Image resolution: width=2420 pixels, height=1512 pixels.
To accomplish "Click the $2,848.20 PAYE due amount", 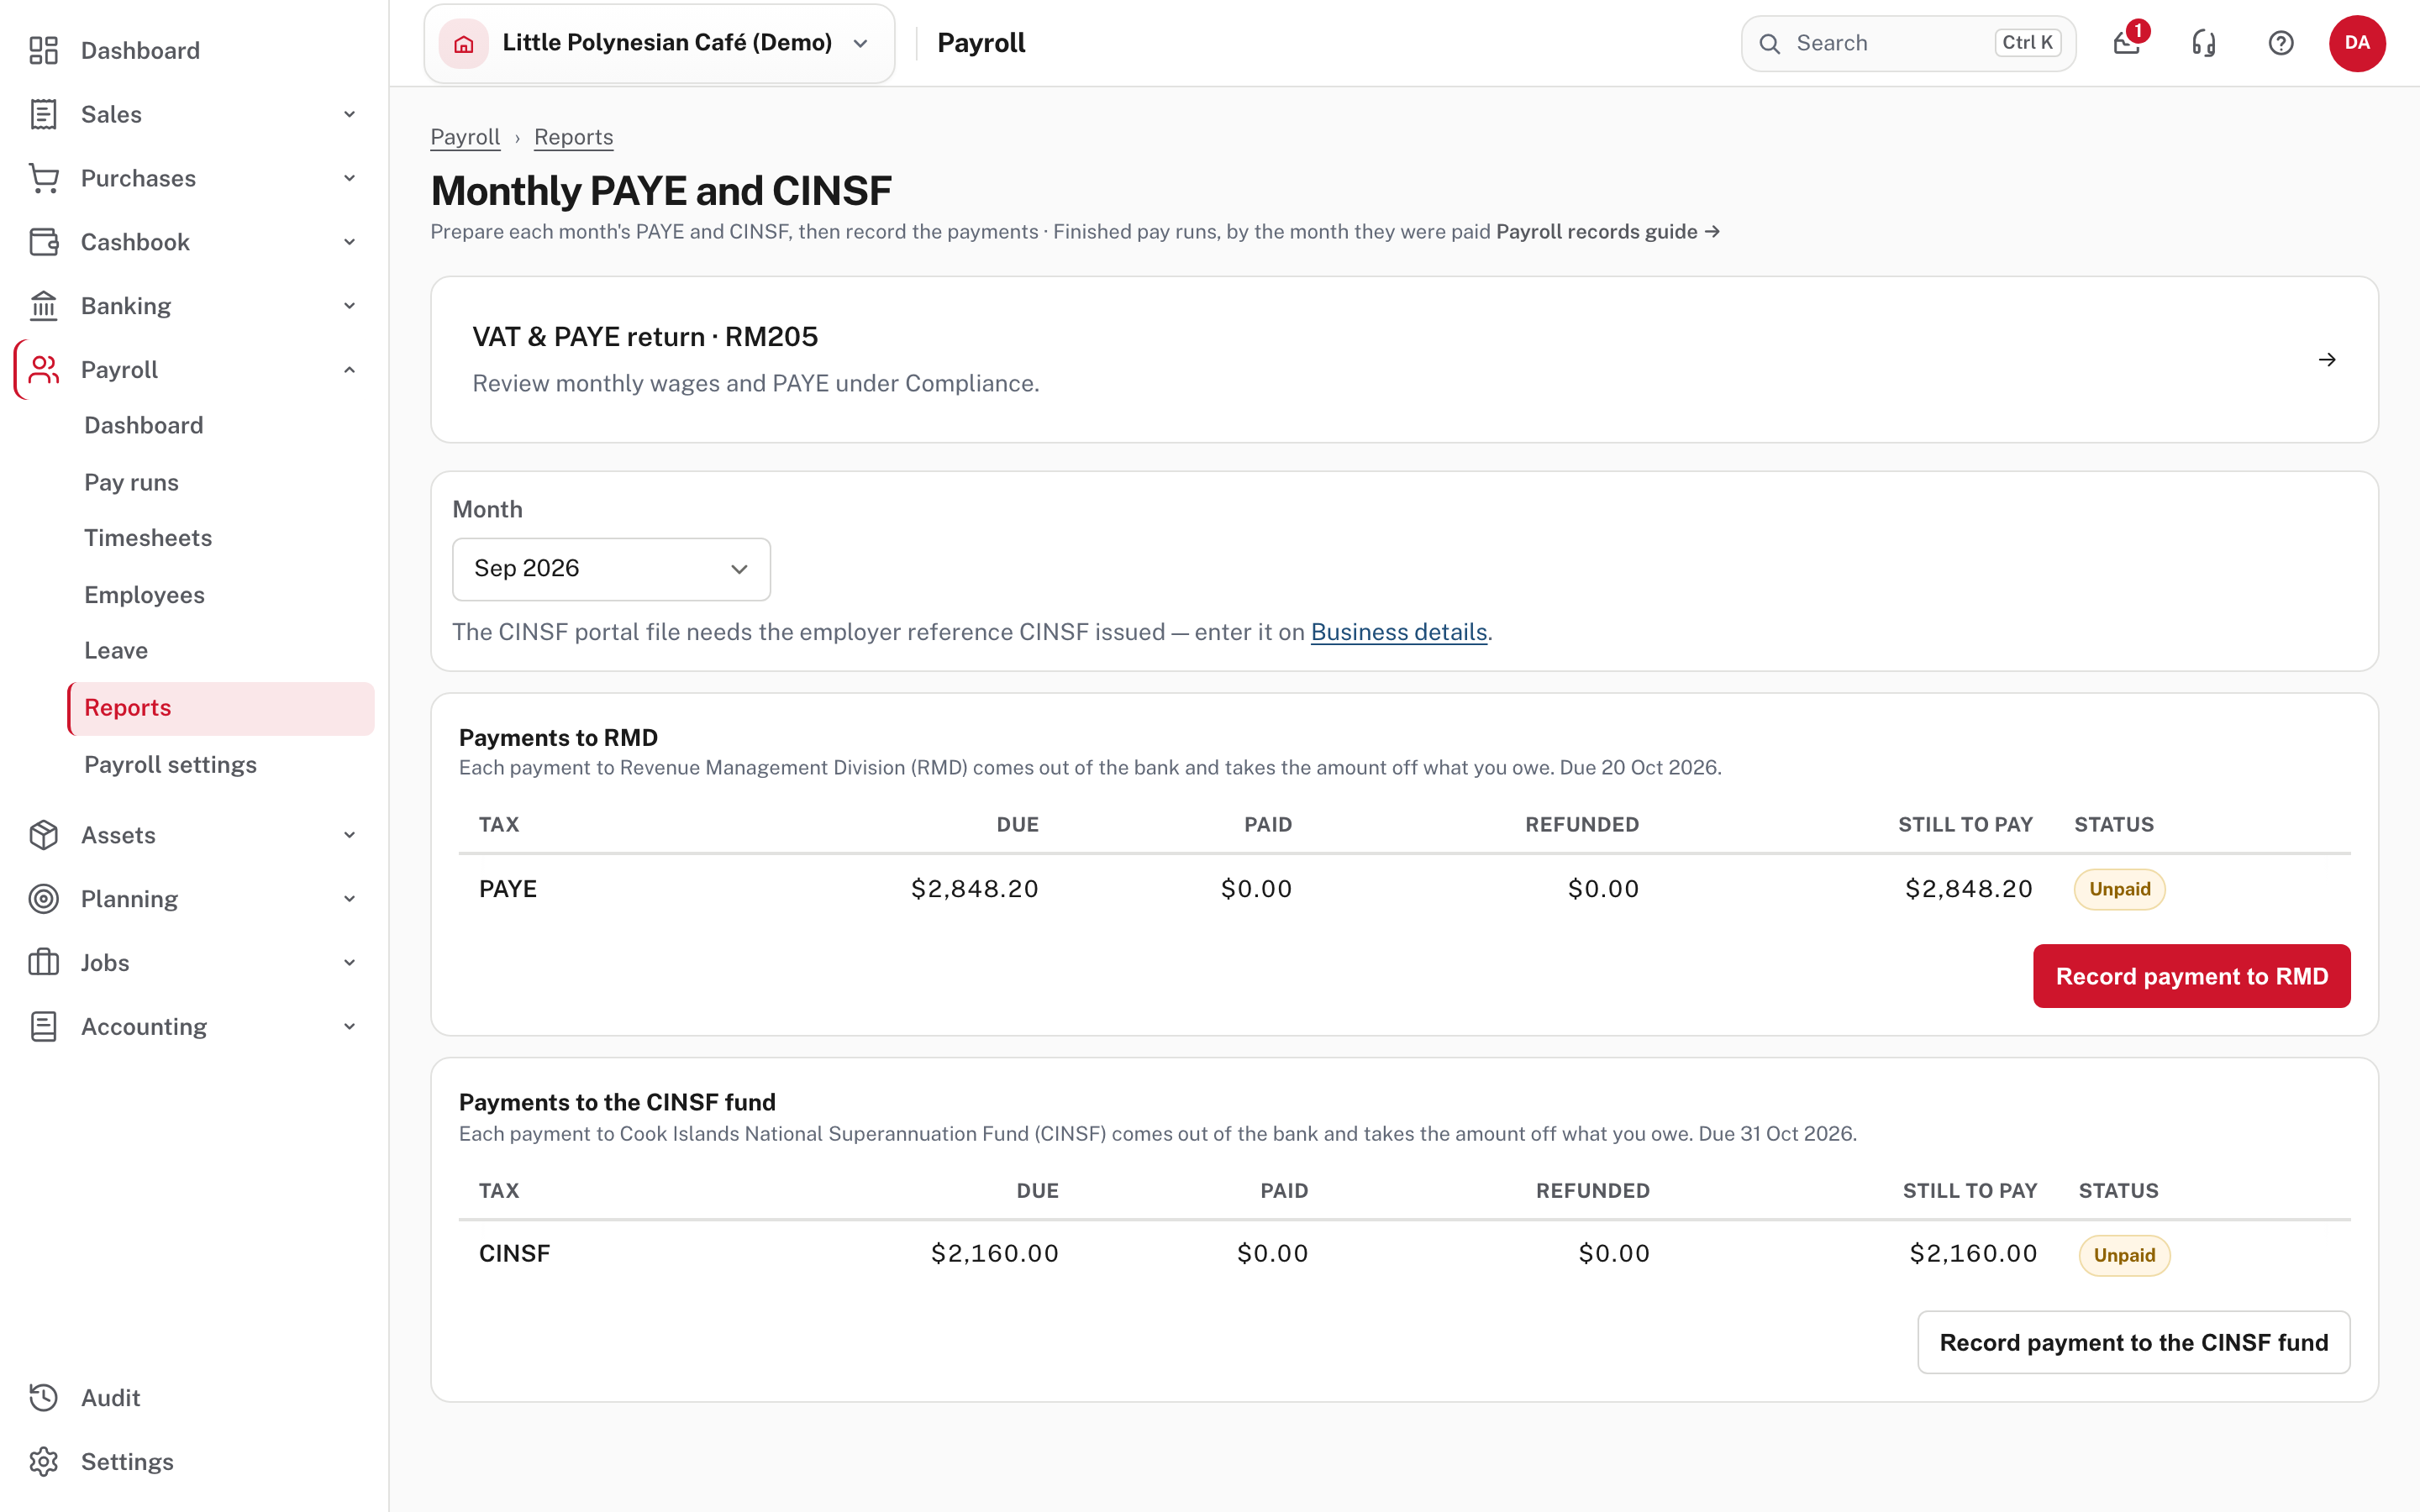I will [974, 889].
